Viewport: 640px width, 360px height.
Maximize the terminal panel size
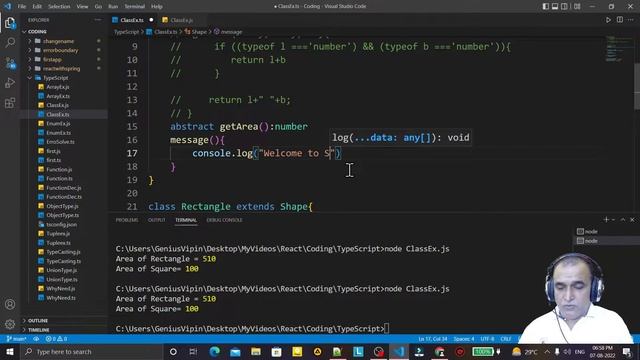[623, 220]
